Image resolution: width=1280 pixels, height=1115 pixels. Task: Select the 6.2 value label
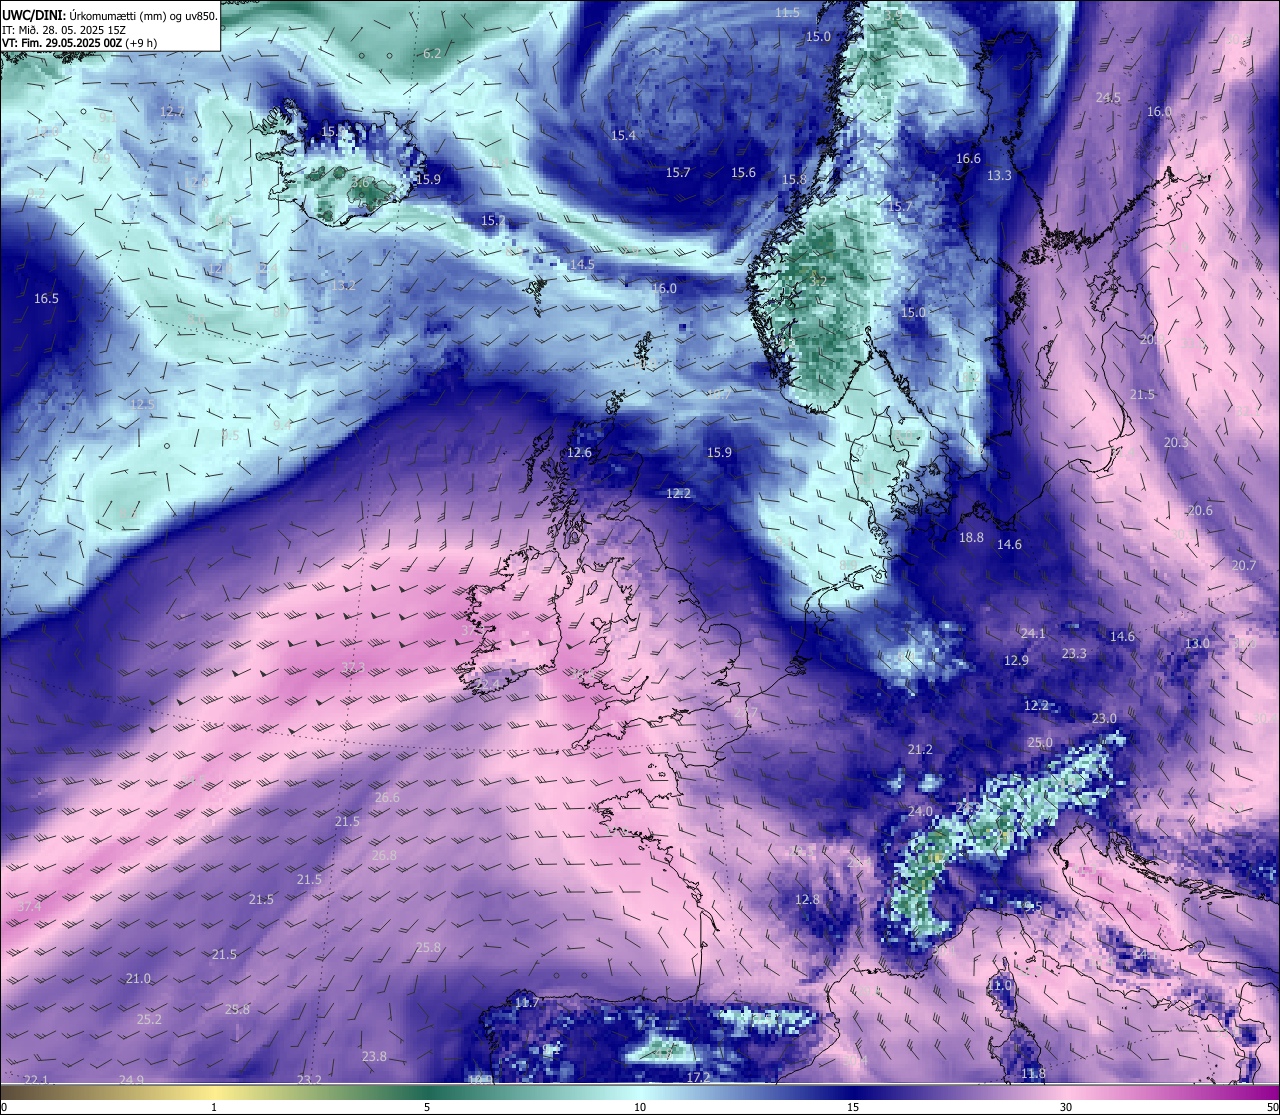coord(432,53)
